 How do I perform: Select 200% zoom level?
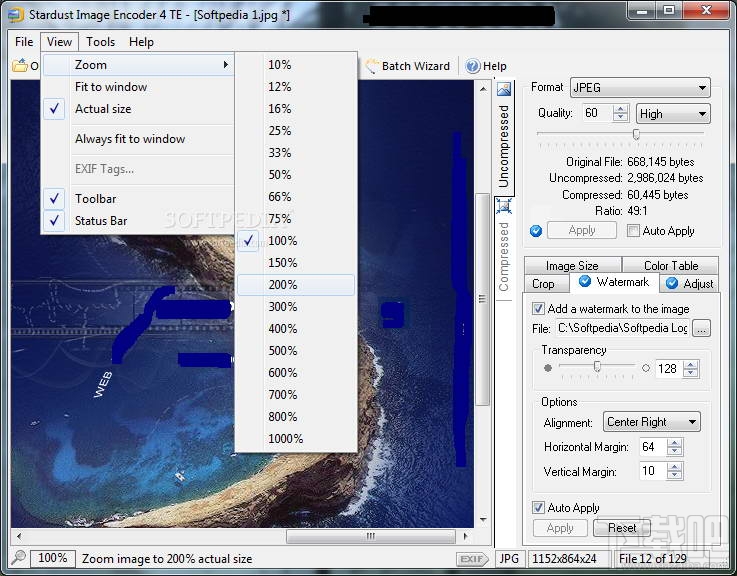pyautogui.click(x=296, y=285)
